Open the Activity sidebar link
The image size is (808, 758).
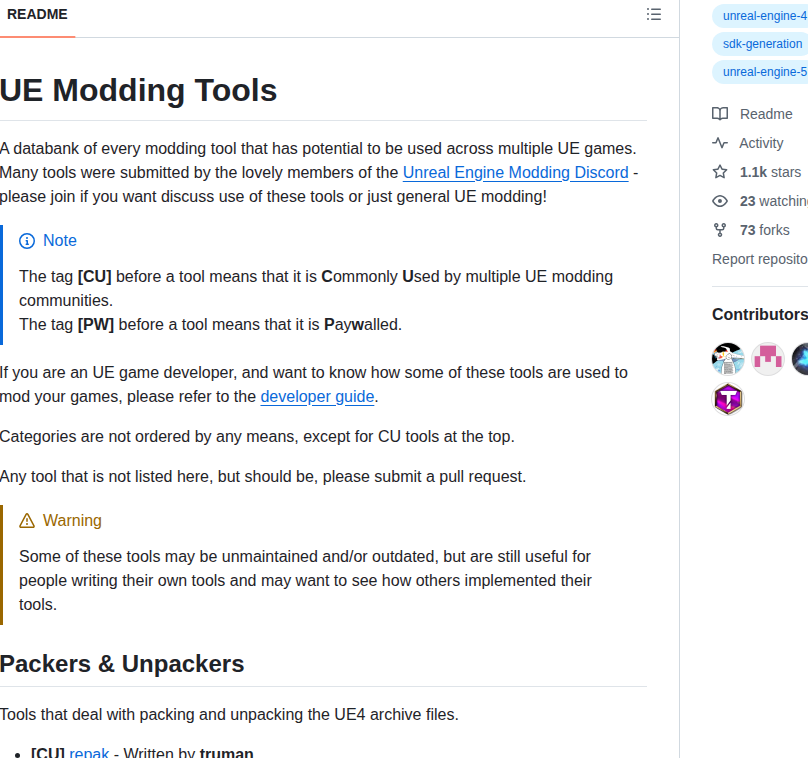click(761, 143)
